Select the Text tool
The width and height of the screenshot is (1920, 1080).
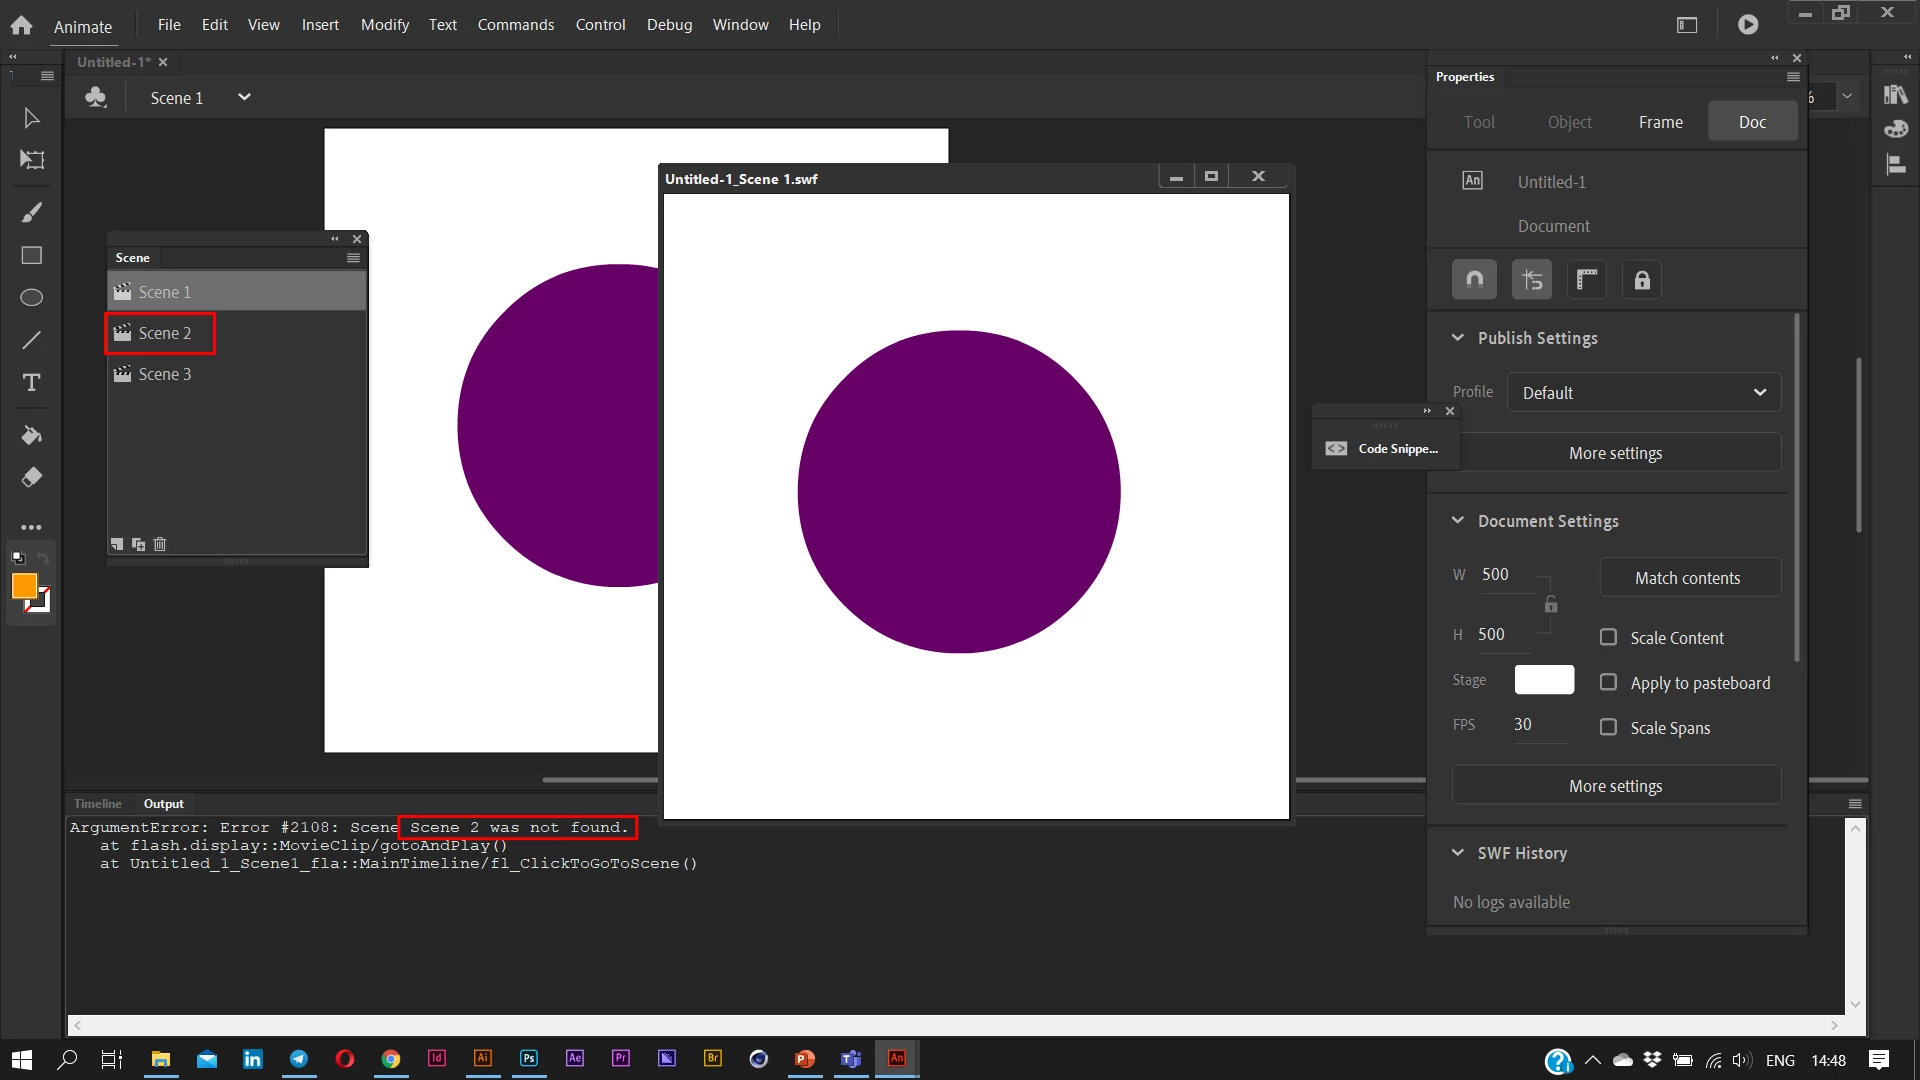(x=31, y=383)
